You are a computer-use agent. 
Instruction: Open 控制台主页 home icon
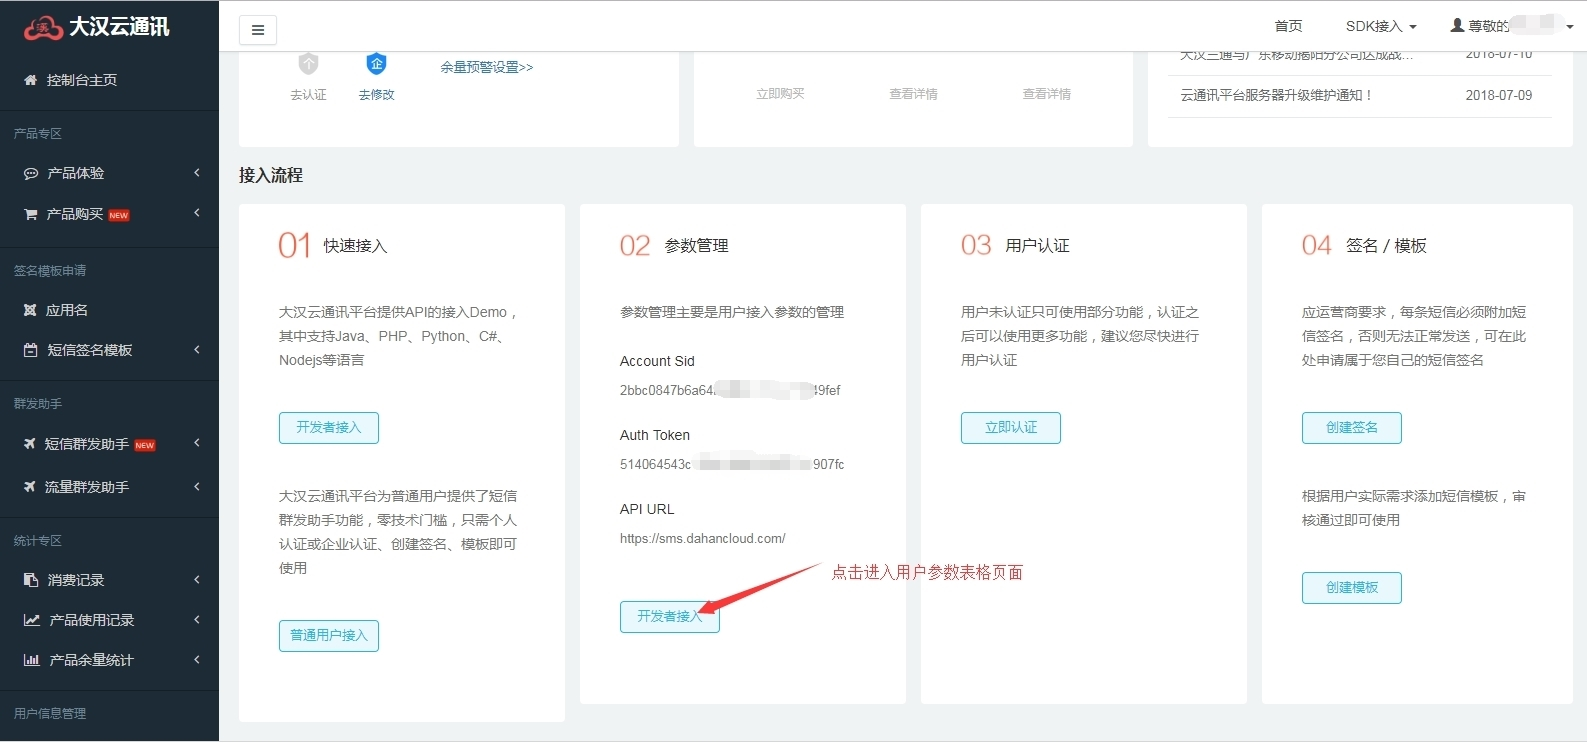[x=30, y=80]
